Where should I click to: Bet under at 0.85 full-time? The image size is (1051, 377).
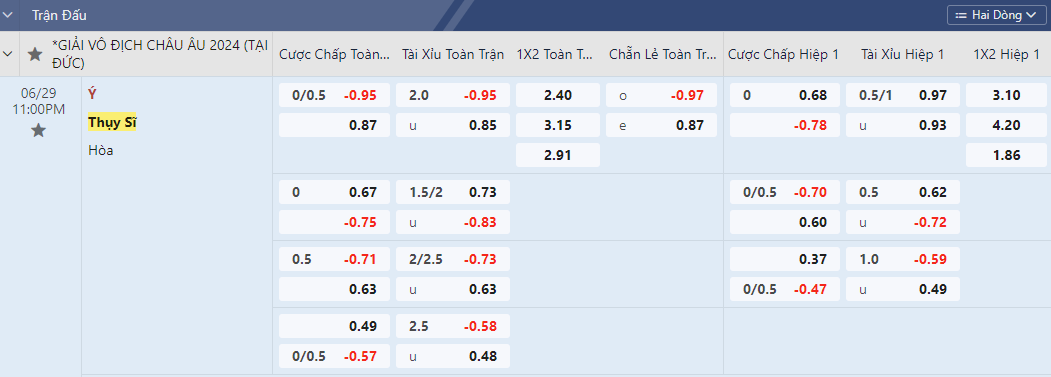[453, 125]
